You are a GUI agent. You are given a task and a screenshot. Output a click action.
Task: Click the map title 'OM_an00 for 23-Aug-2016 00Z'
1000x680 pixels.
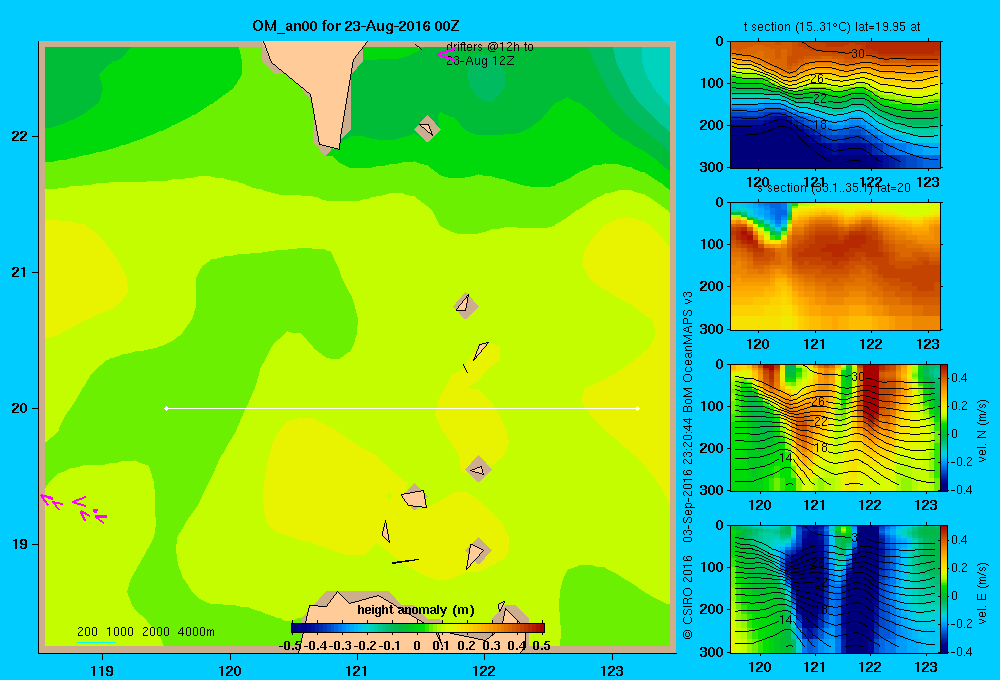[x=356, y=26]
